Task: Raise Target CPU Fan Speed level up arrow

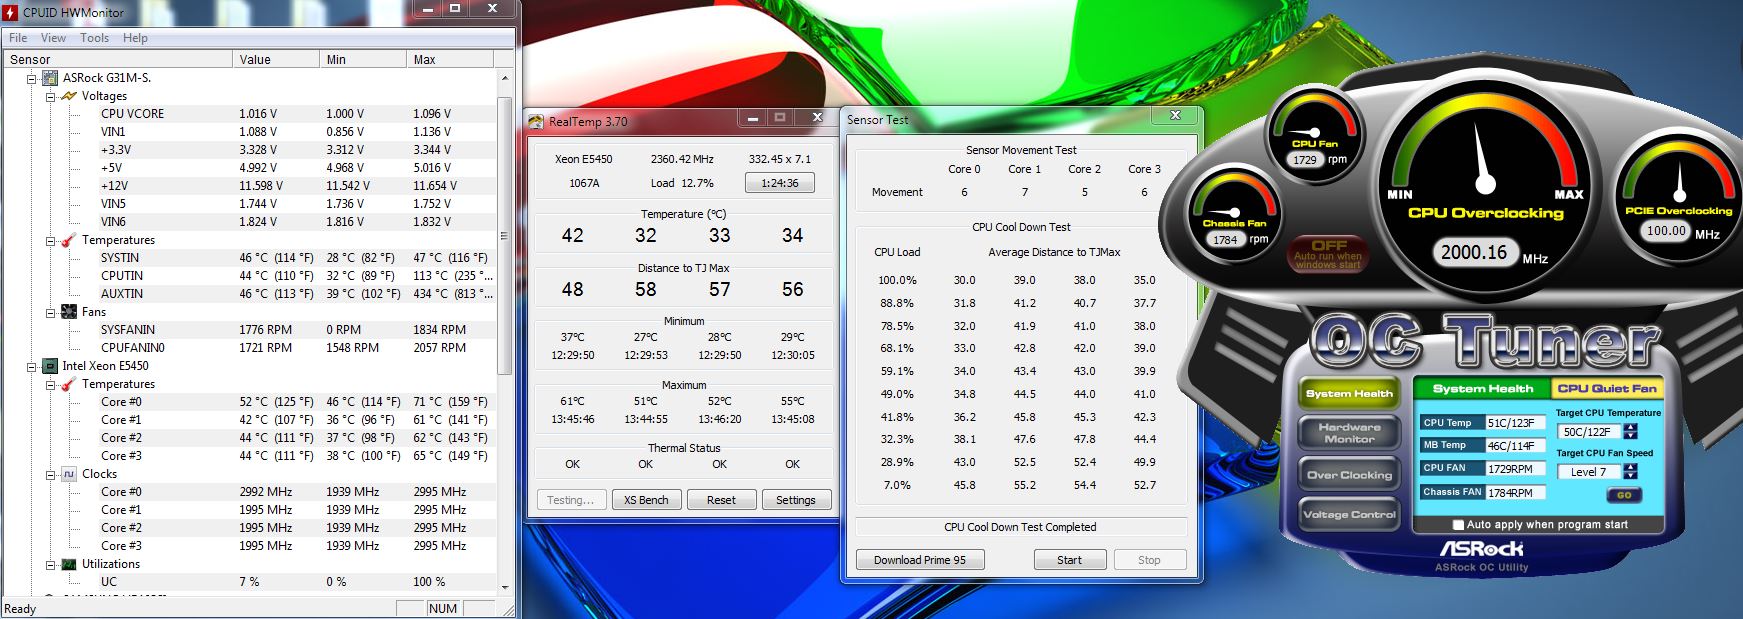Action: click(x=1631, y=468)
